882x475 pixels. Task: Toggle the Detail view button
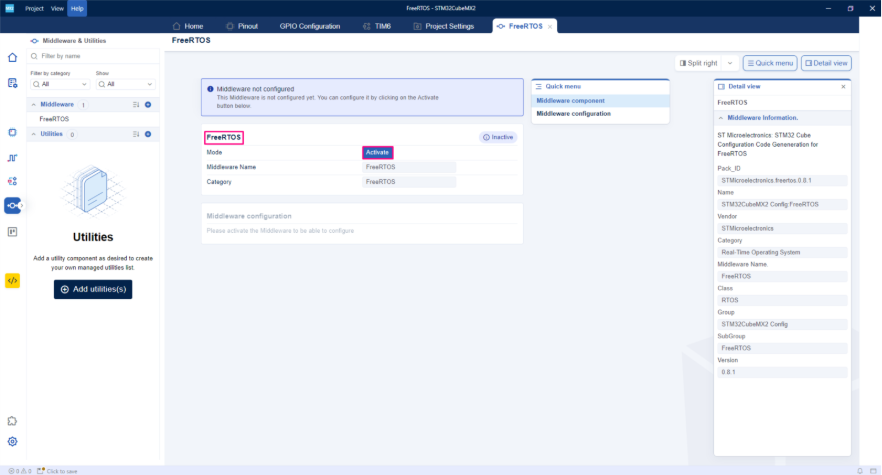[826, 63]
